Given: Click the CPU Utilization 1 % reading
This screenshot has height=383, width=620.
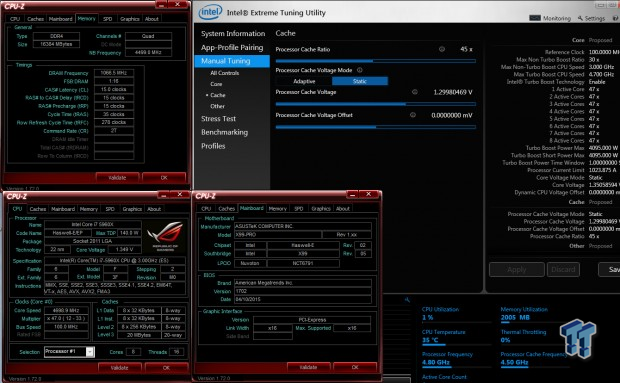Looking at the screenshot, I should [427, 318].
